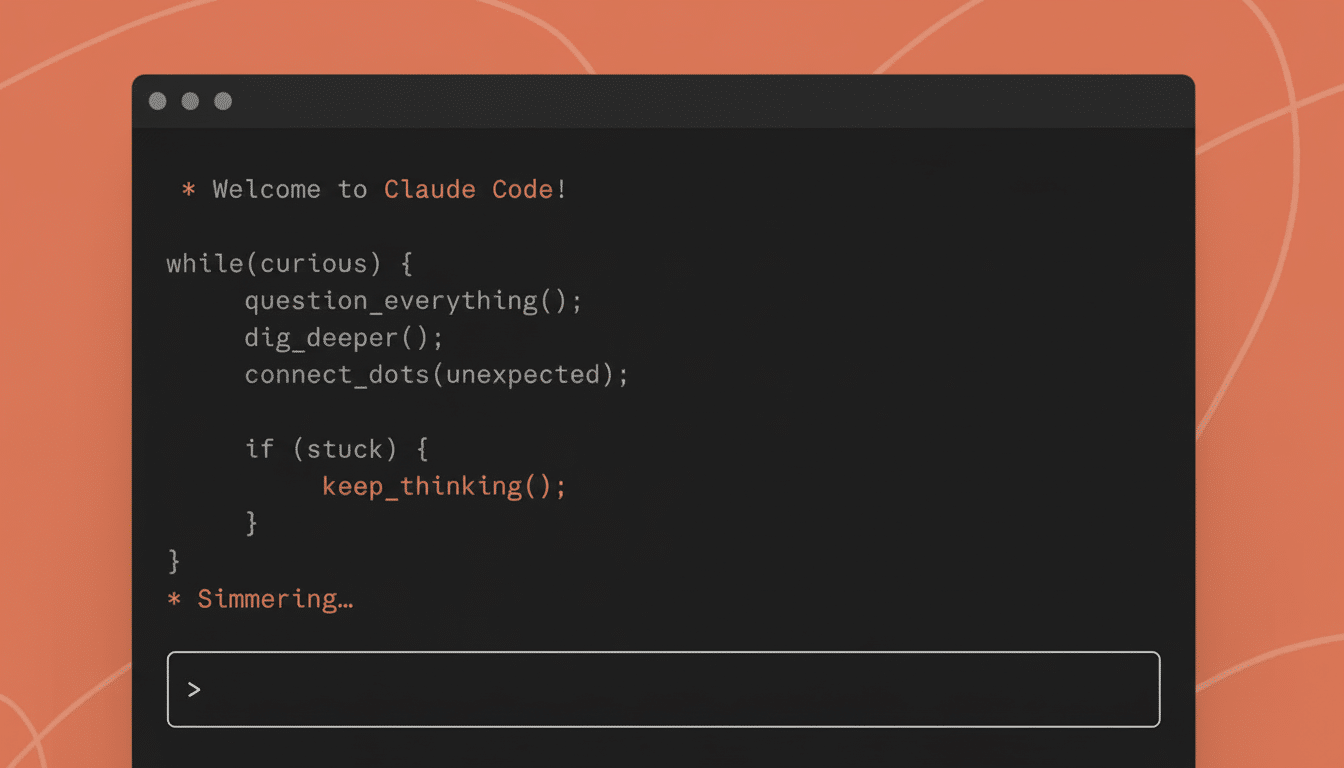Viewport: 1344px width, 768px height.
Task: Collapse the if block closing brace
Action: (x=251, y=522)
